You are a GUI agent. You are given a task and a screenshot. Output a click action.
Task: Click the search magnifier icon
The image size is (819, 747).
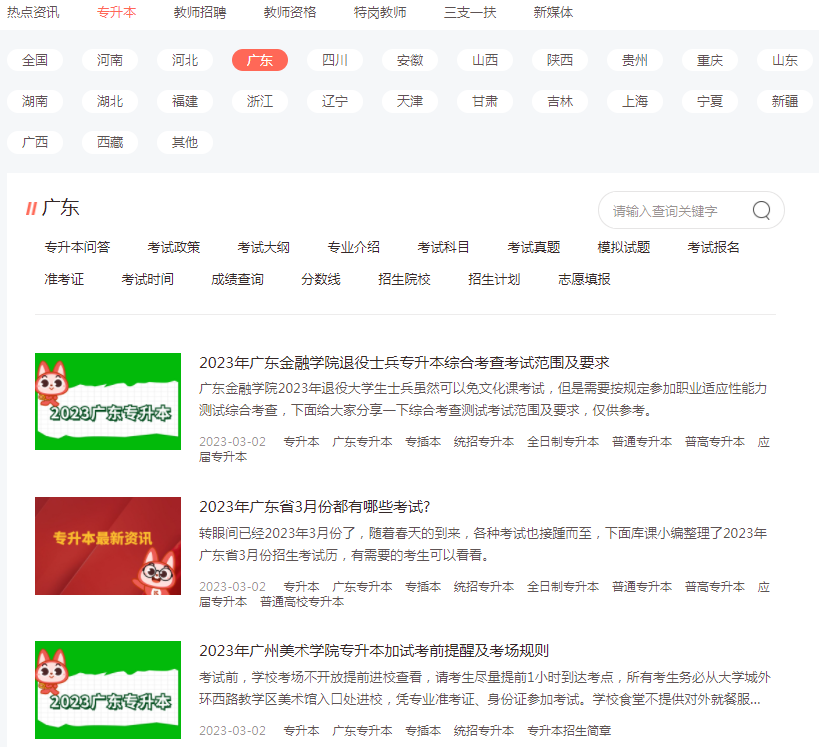[x=761, y=210]
